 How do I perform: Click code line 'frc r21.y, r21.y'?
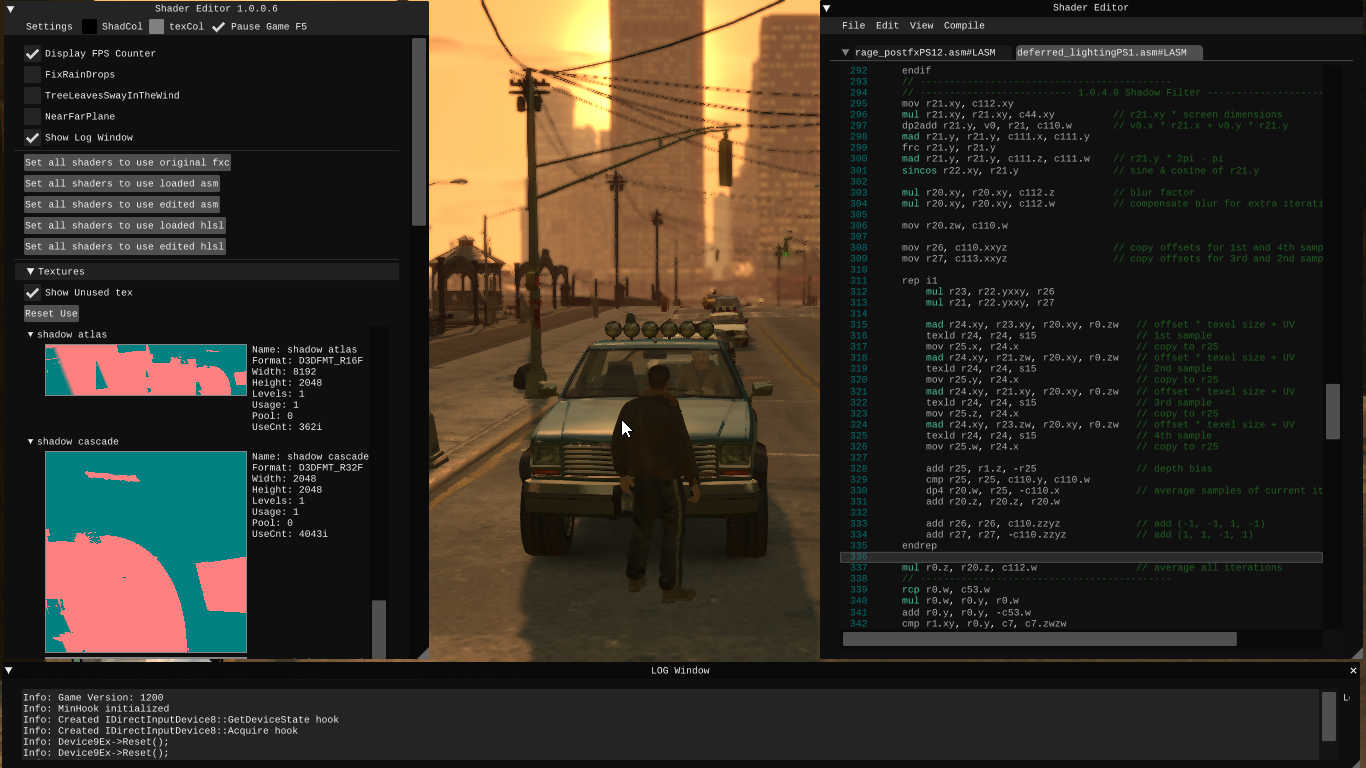click(948, 148)
